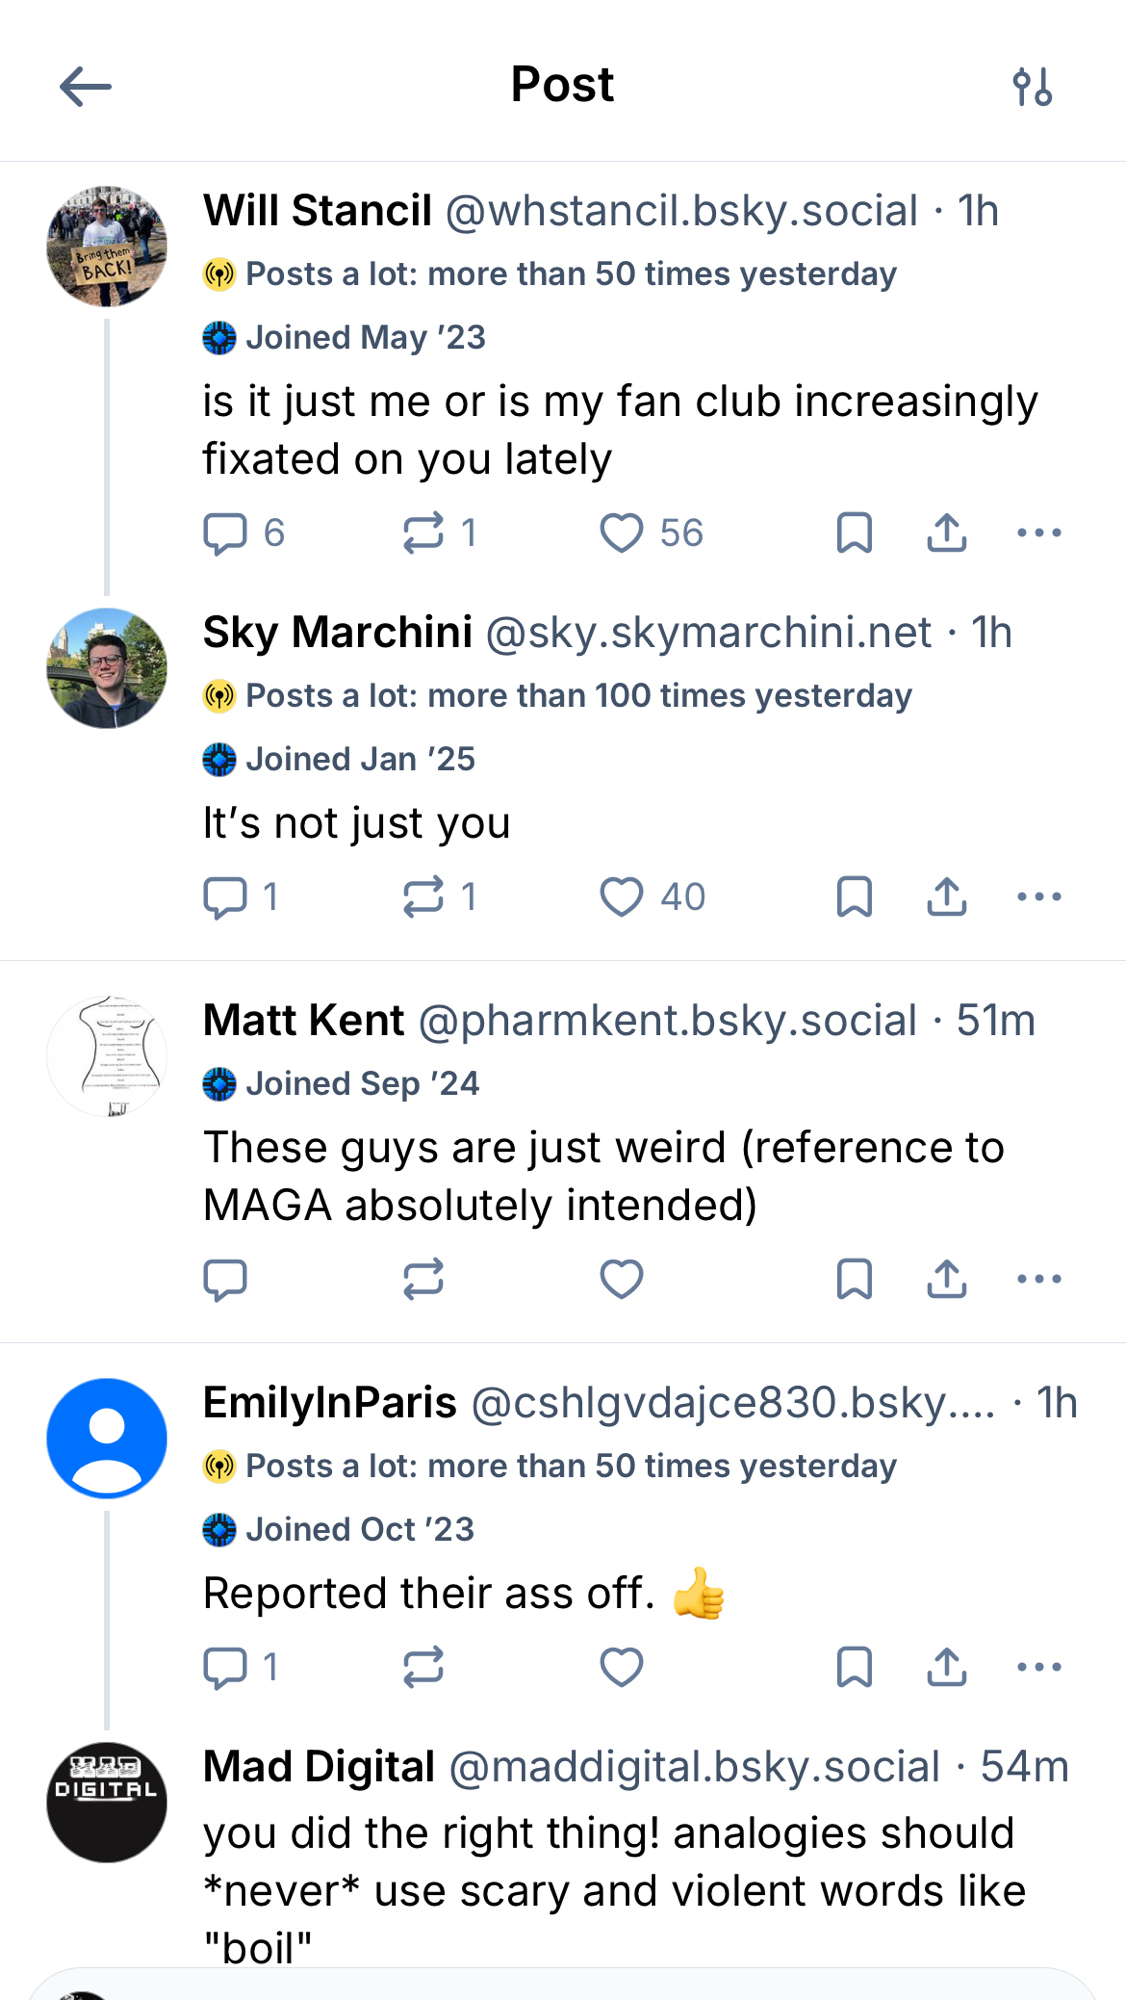
Task: Share EmilyInParis's post
Action: point(946,1667)
